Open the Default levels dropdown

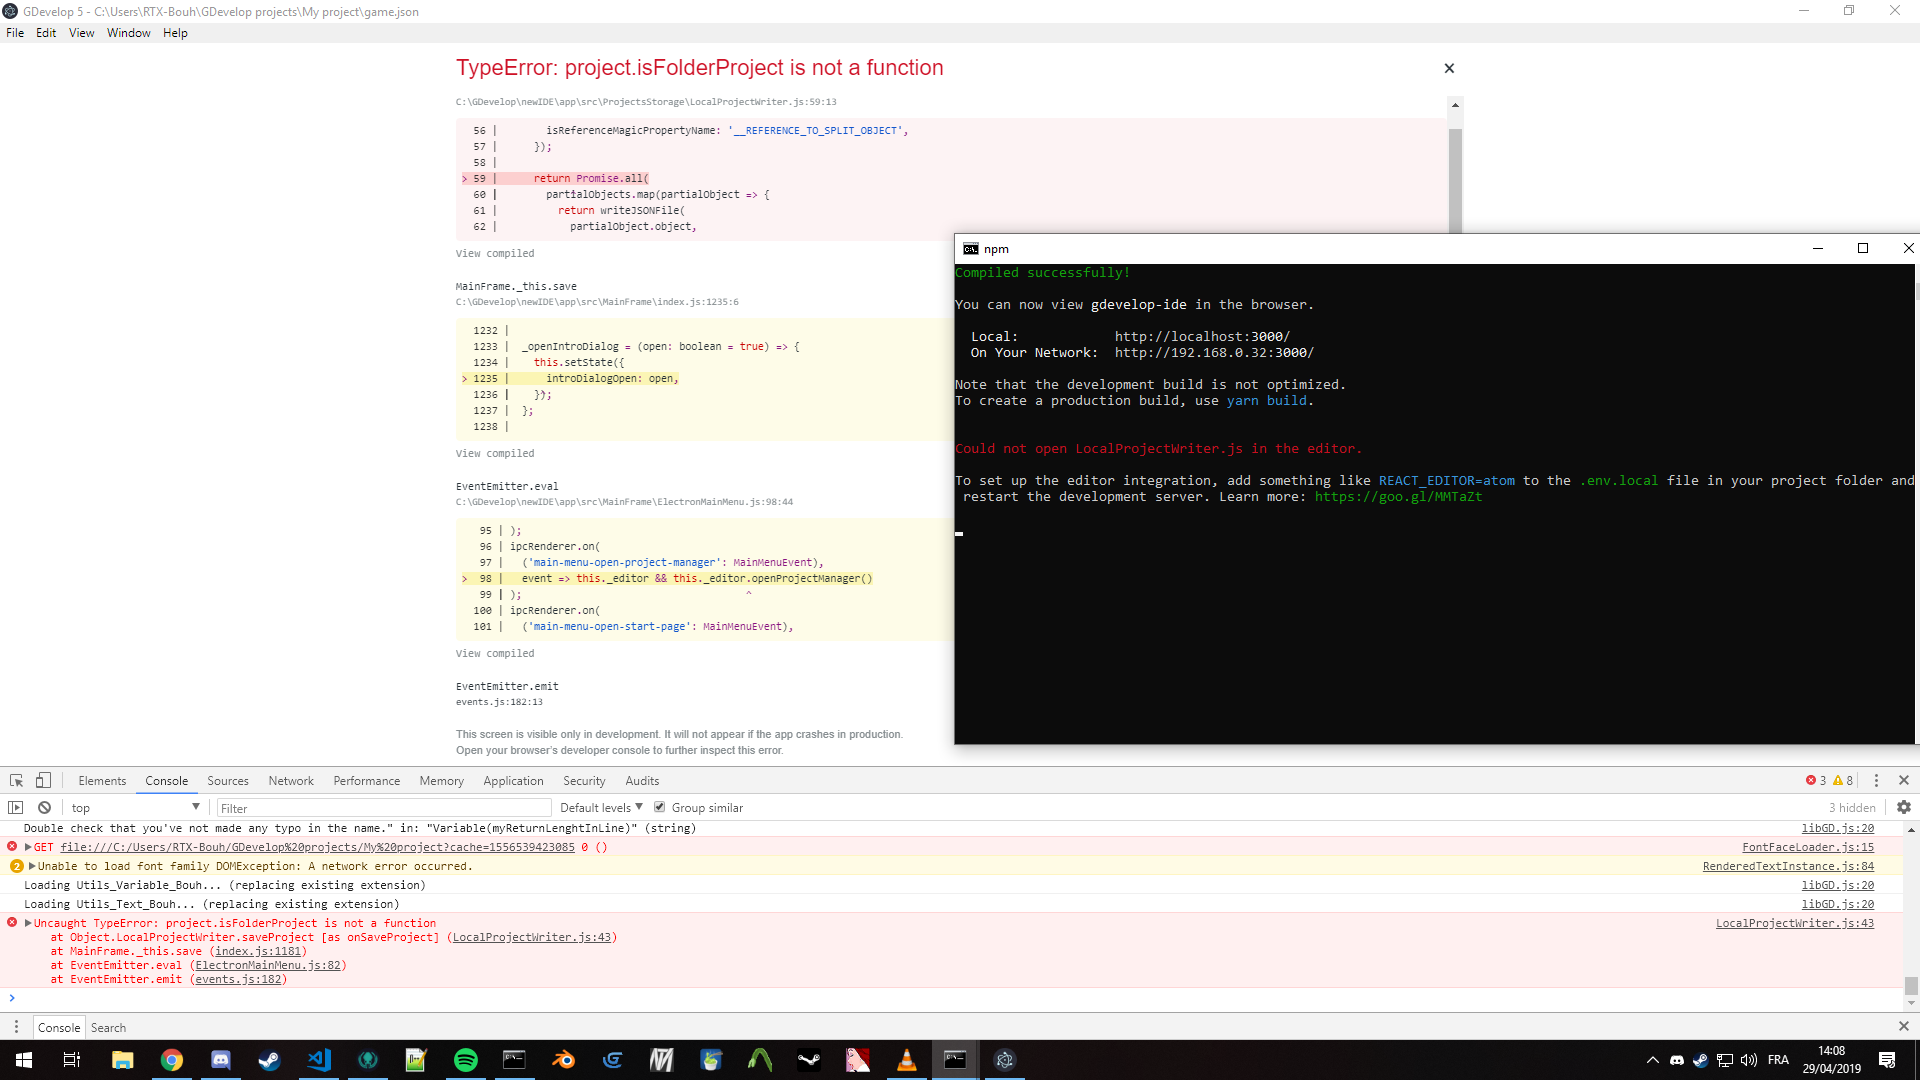pyautogui.click(x=600, y=807)
